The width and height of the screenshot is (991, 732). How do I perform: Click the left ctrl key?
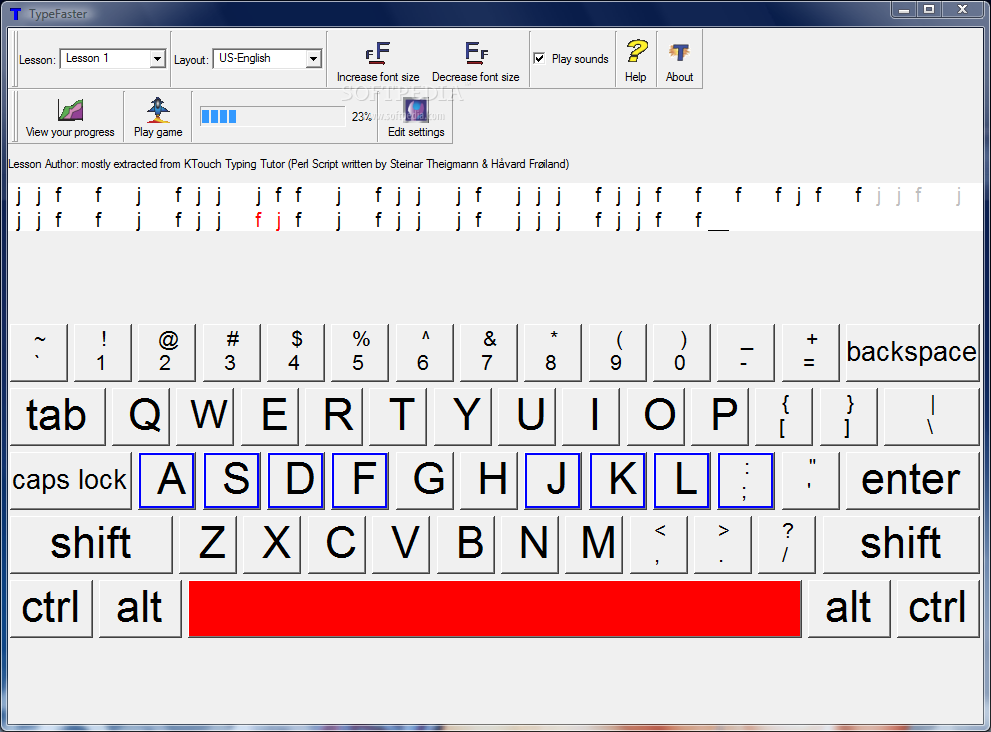point(51,609)
